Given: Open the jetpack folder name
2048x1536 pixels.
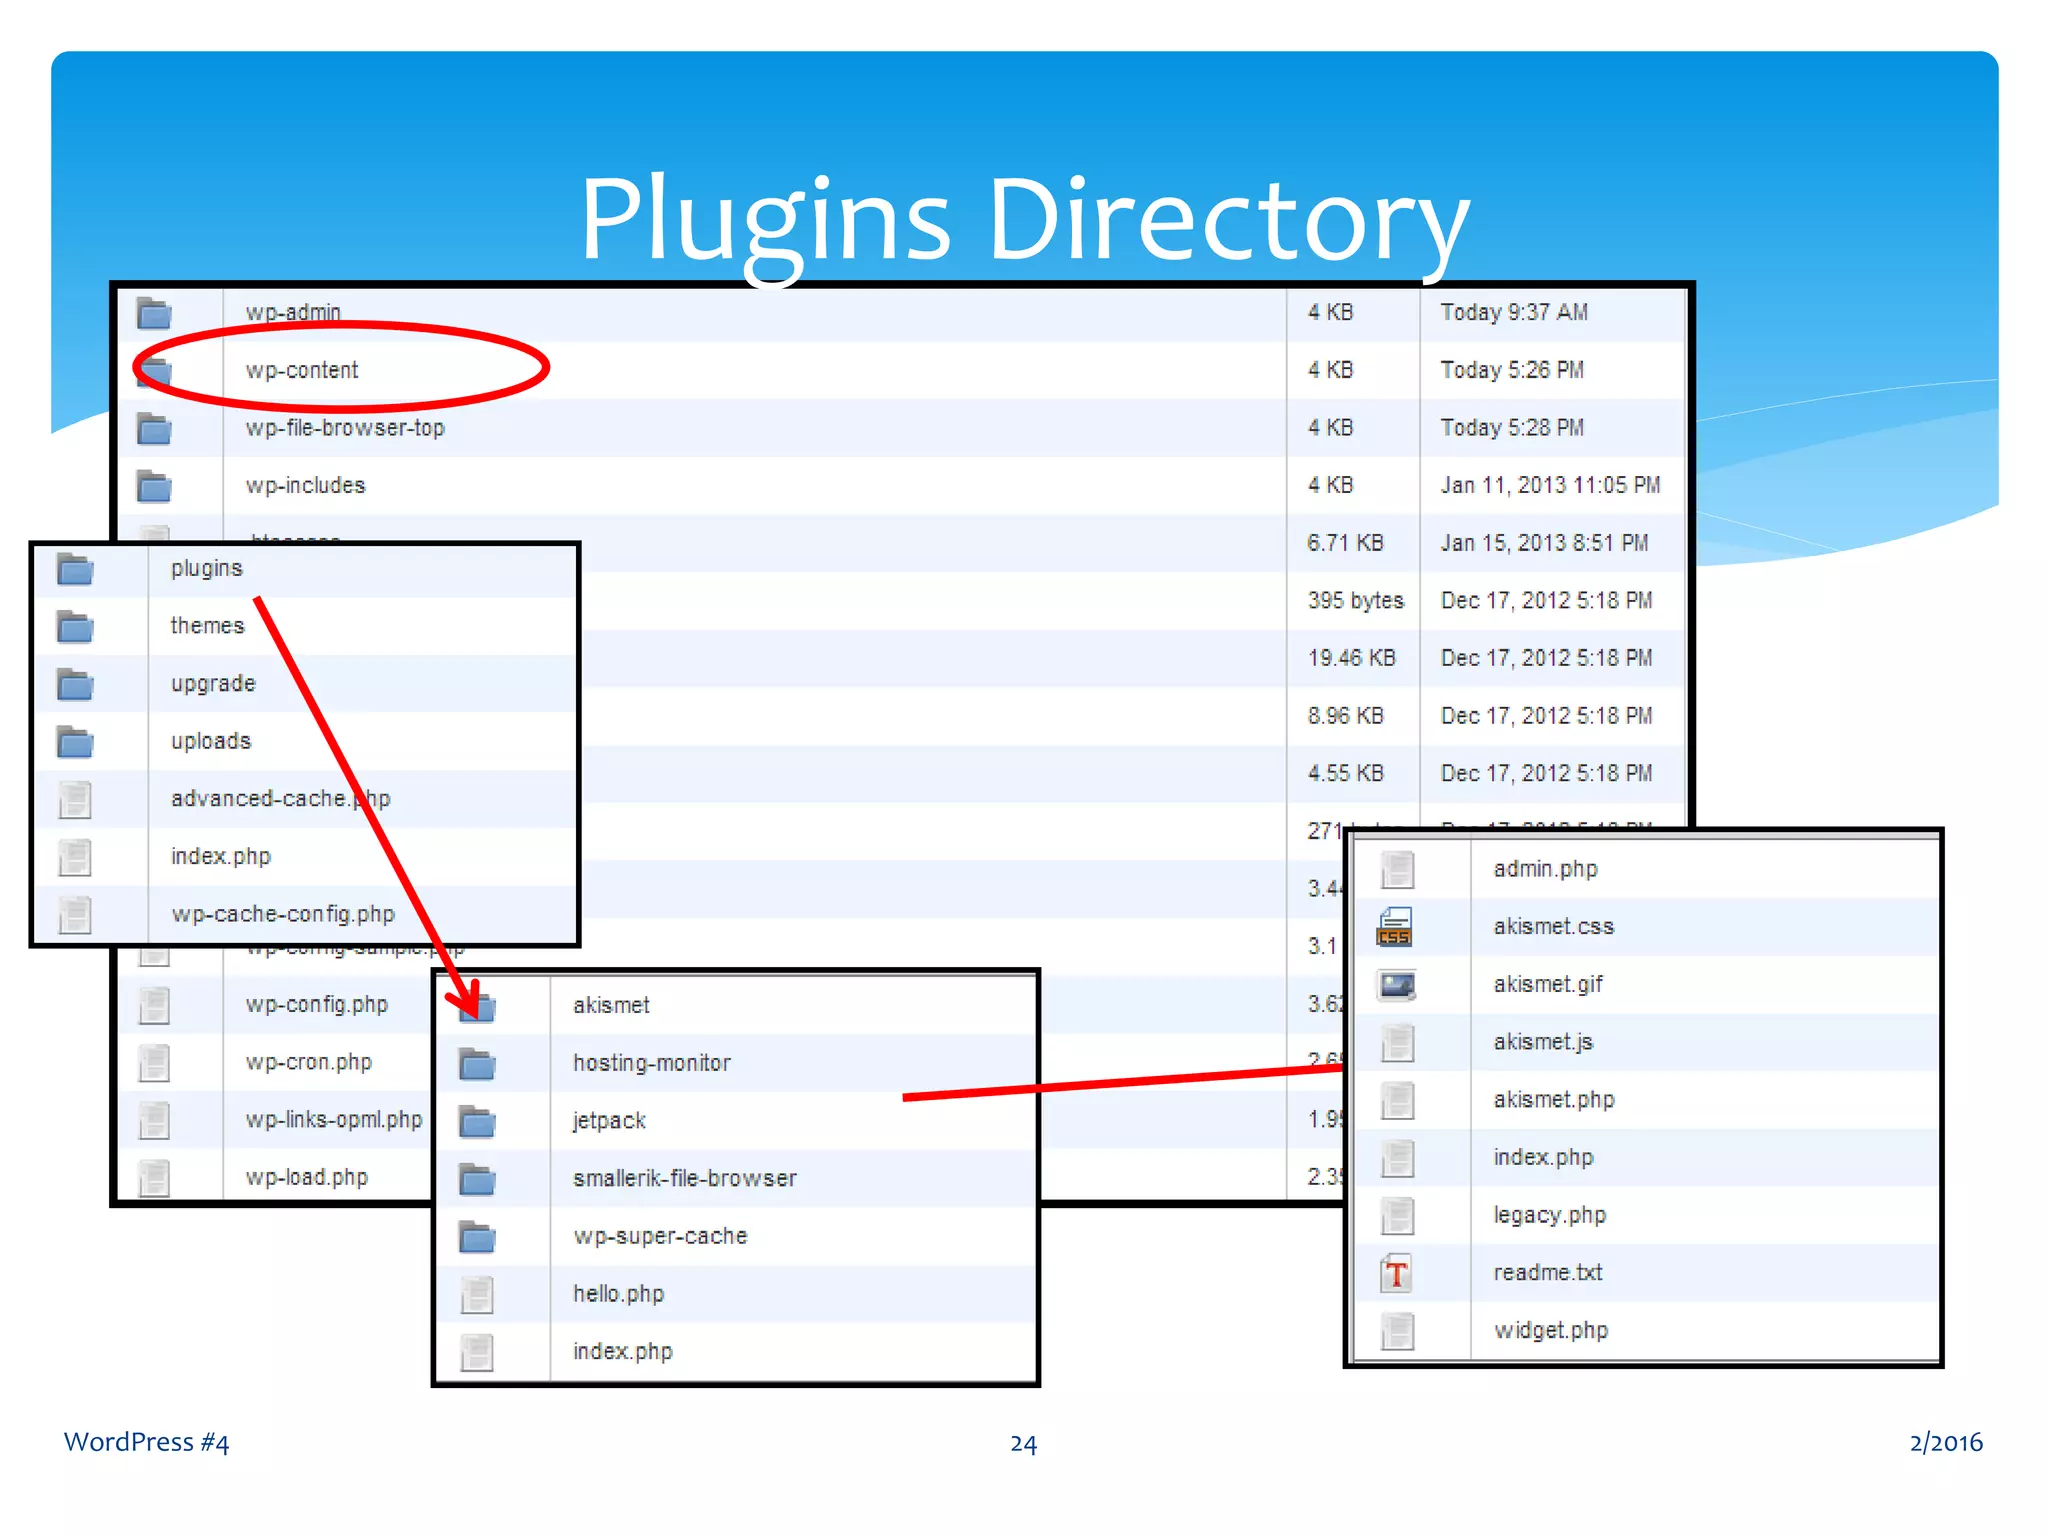Looking at the screenshot, I should 609,1121.
